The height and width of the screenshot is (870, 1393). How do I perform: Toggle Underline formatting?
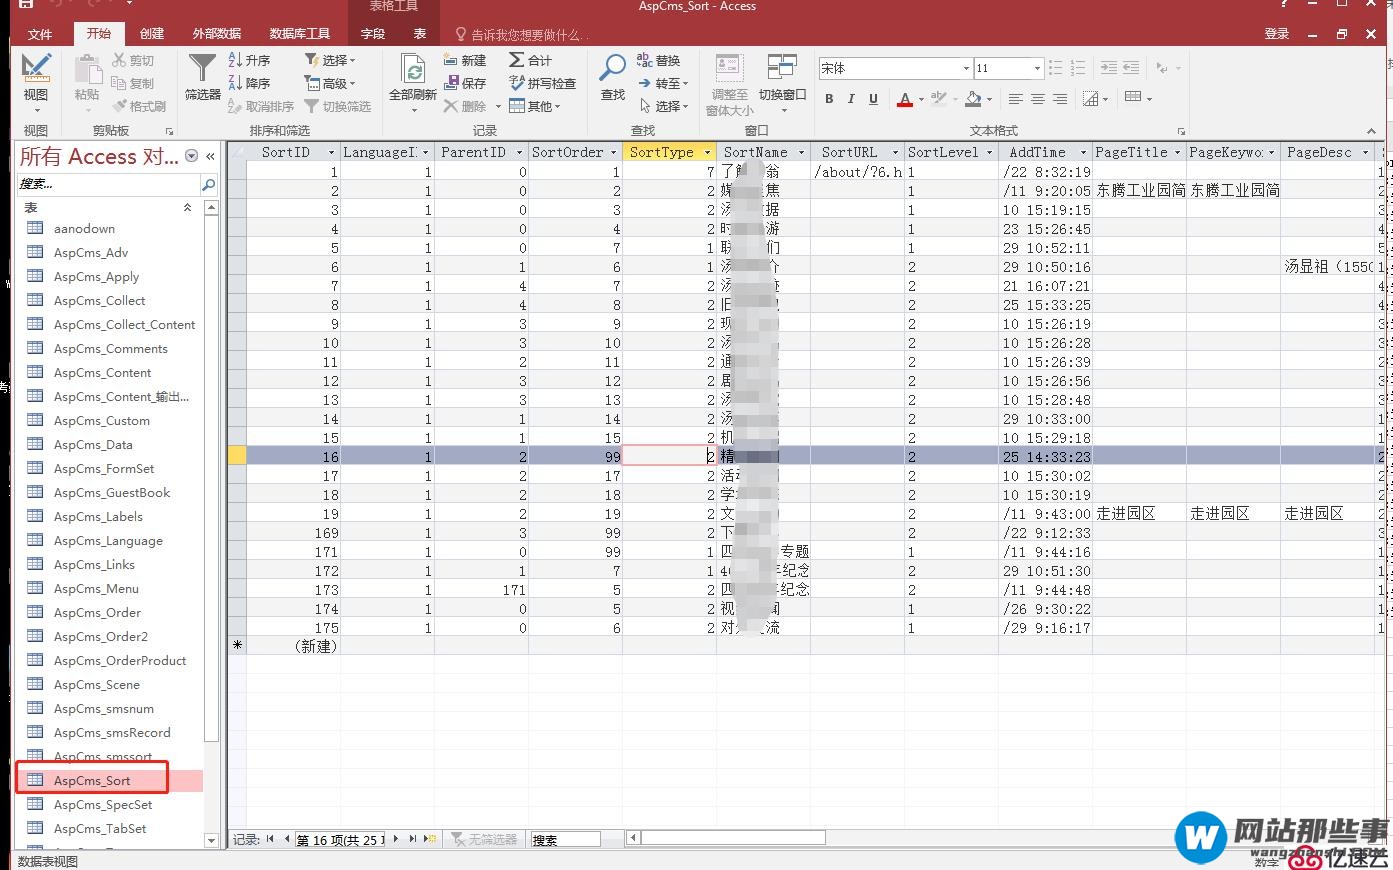coord(873,98)
